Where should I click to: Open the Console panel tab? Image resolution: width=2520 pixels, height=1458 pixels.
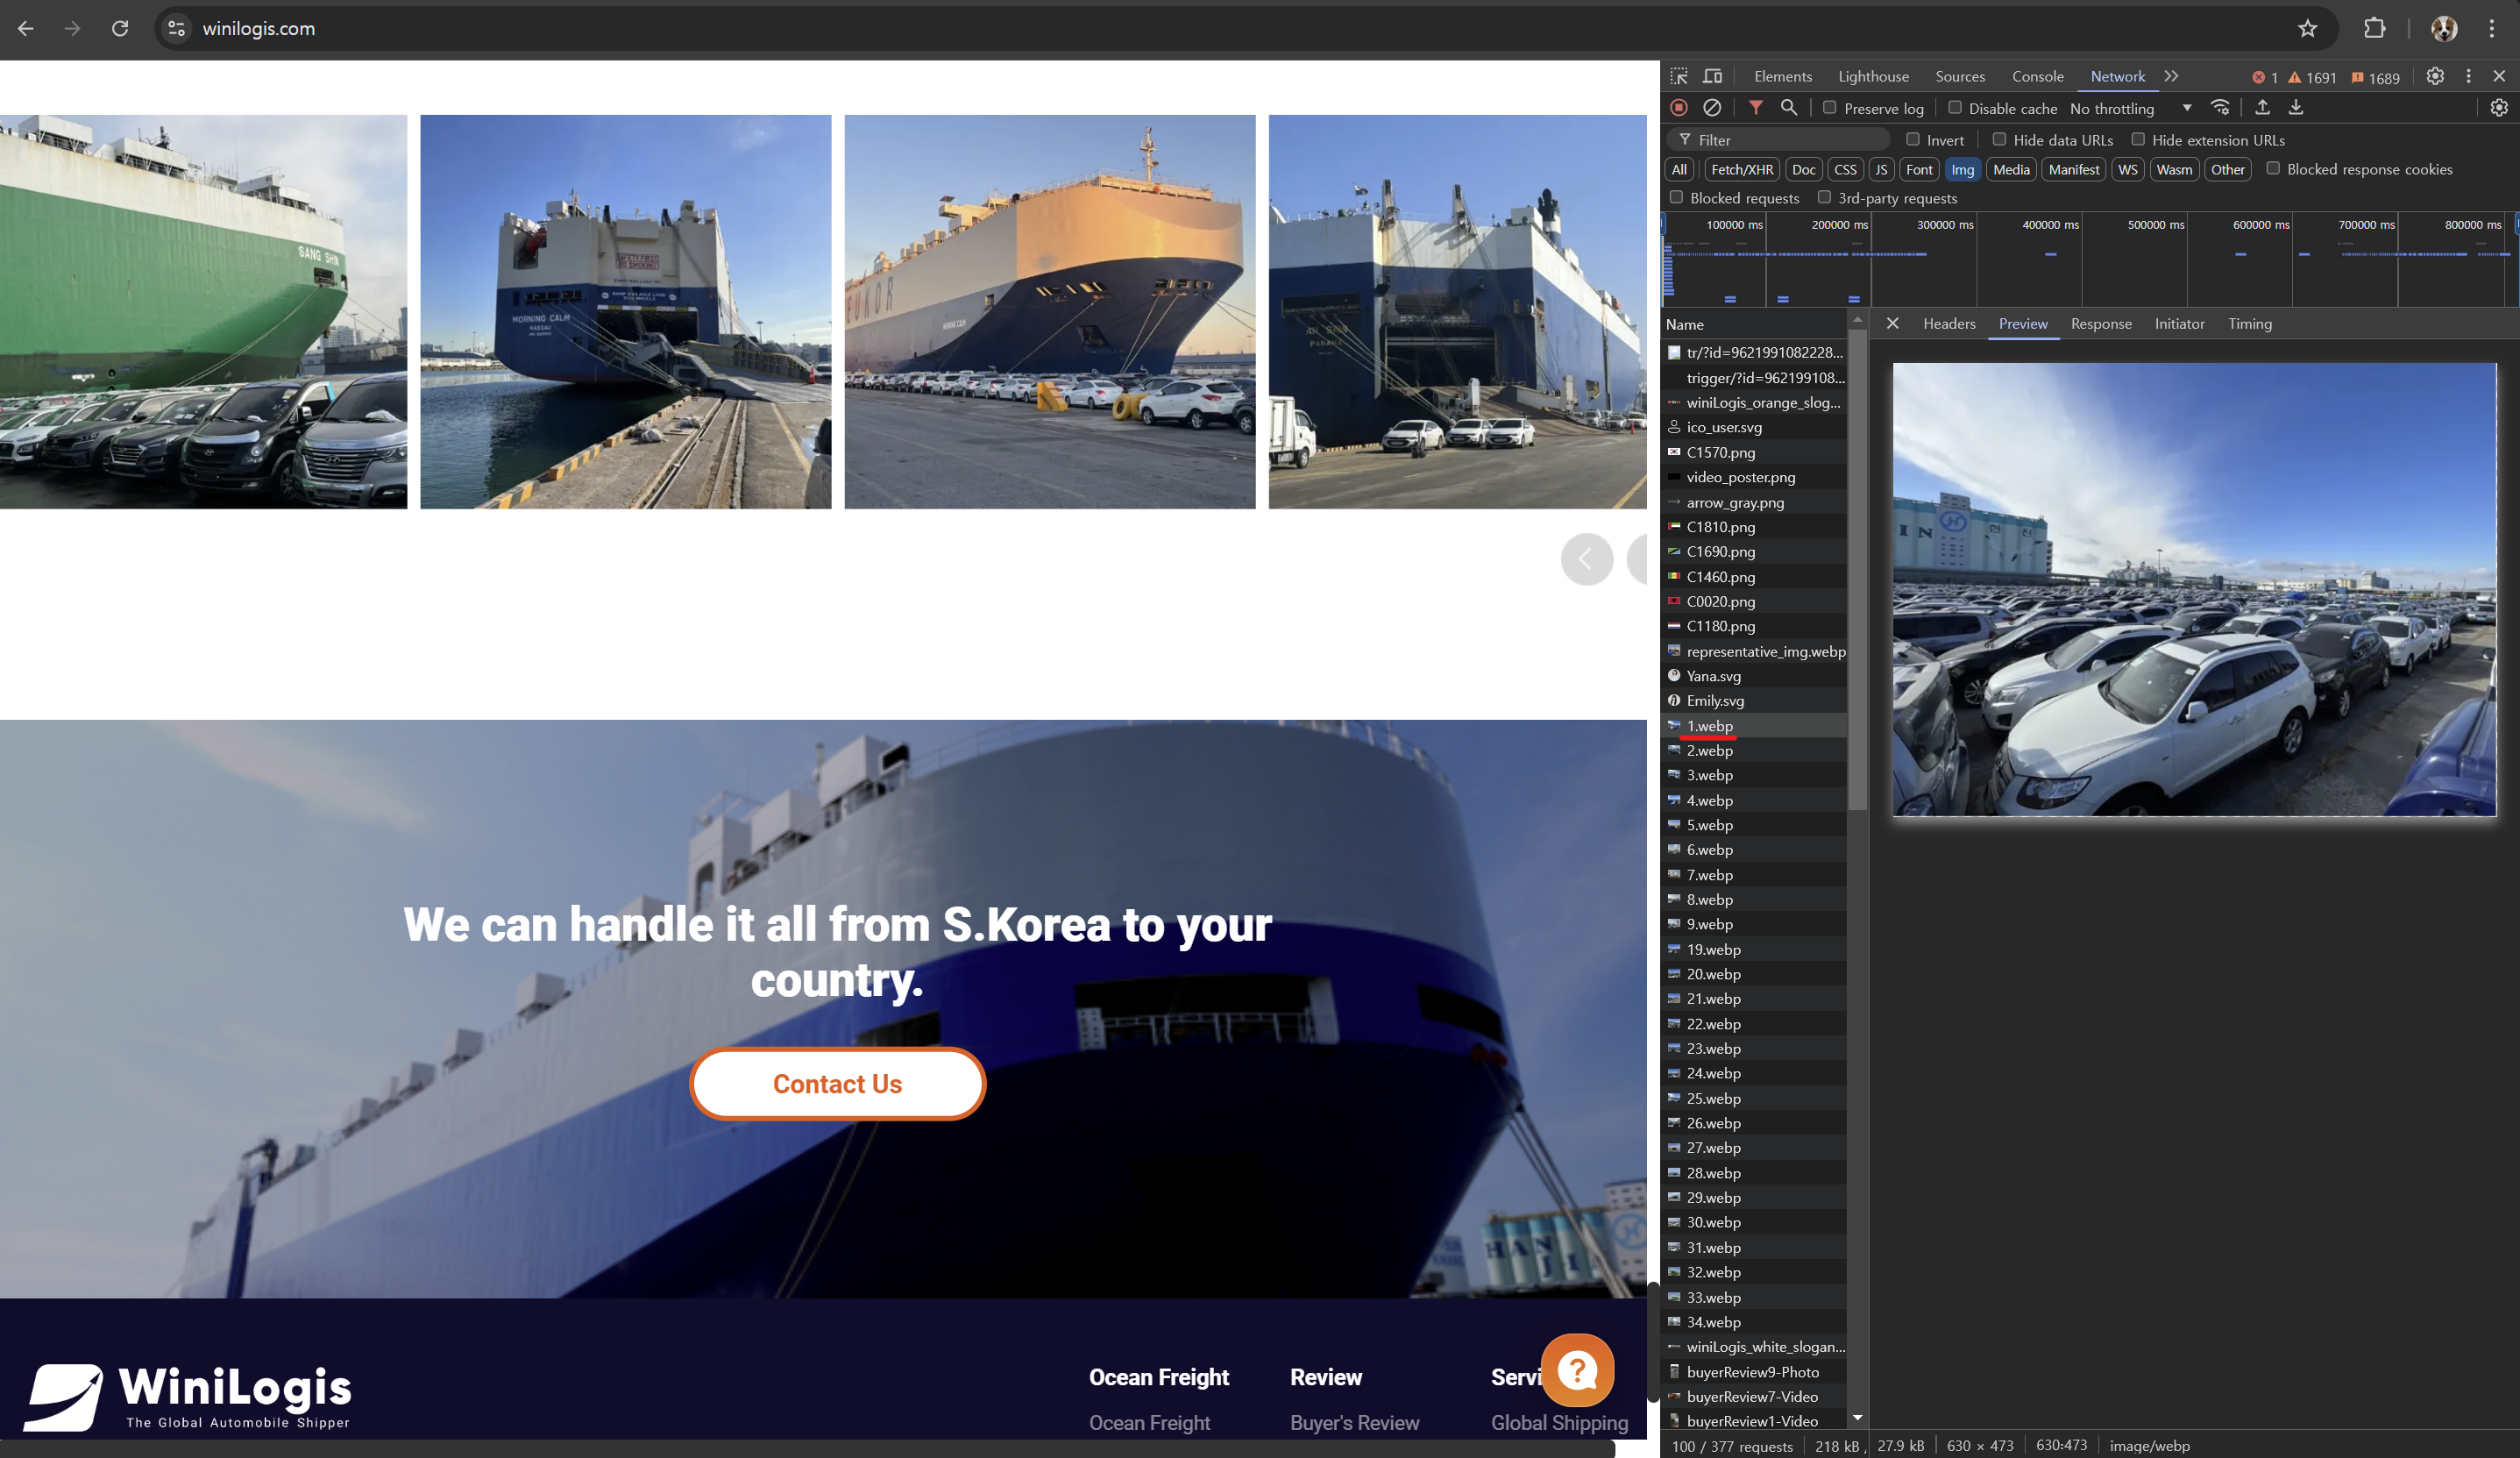[2037, 77]
